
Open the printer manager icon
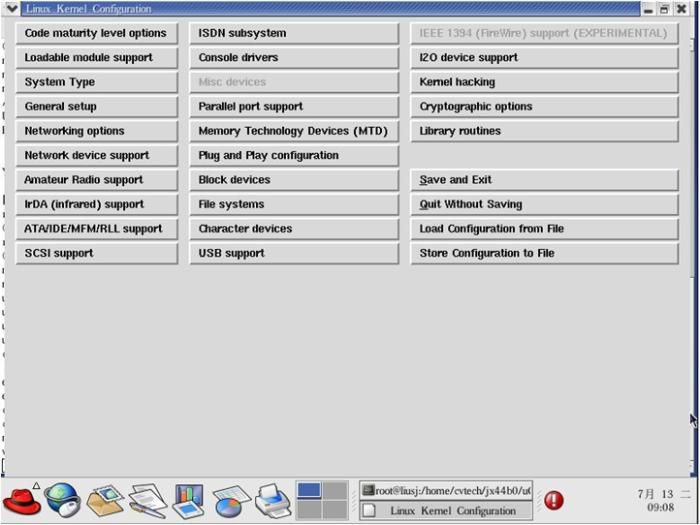point(272,498)
